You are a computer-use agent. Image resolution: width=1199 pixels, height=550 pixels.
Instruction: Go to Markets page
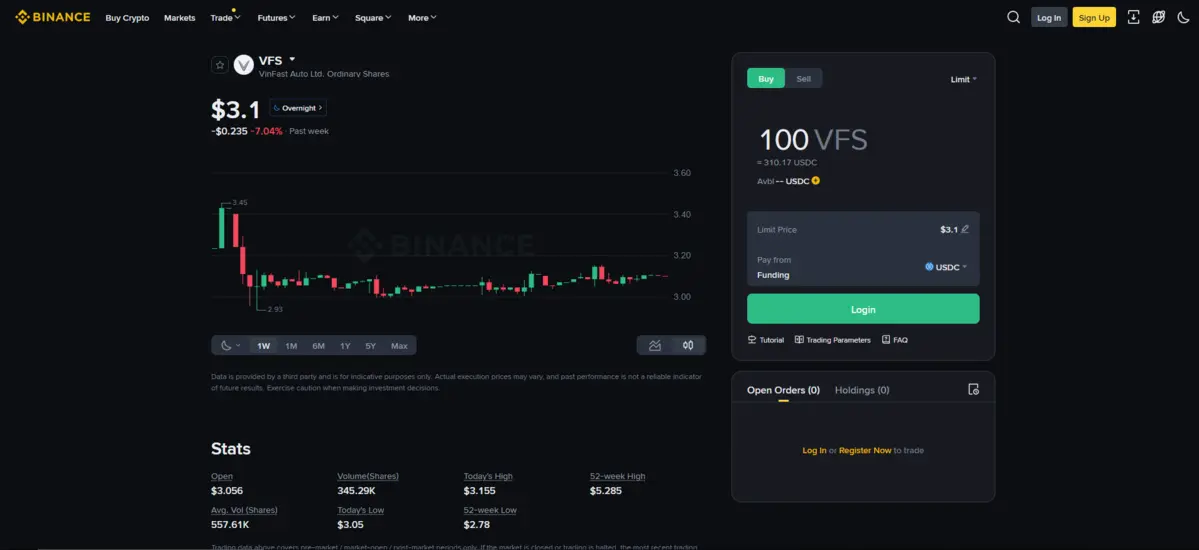tap(180, 18)
